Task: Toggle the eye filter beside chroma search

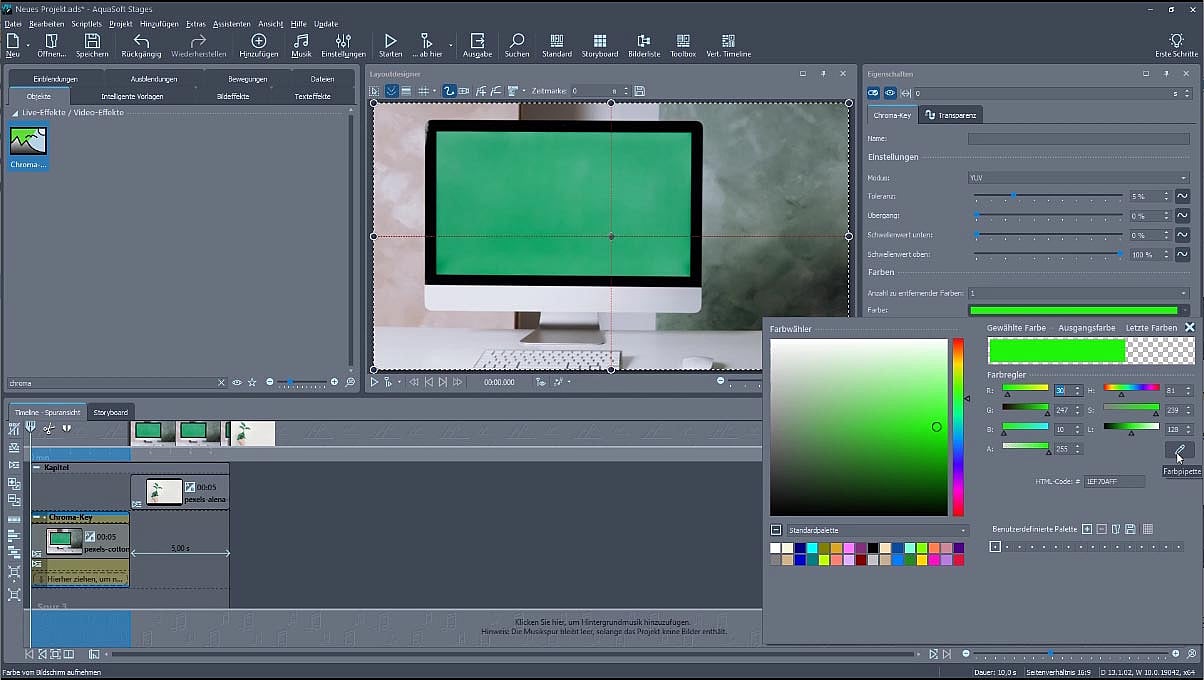Action: (x=237, y=382)
